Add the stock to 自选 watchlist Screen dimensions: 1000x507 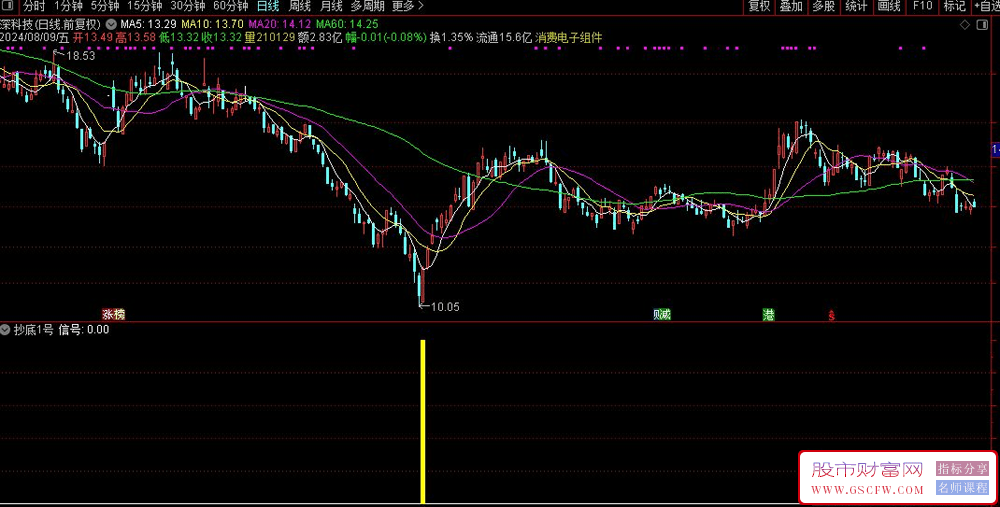987,6
